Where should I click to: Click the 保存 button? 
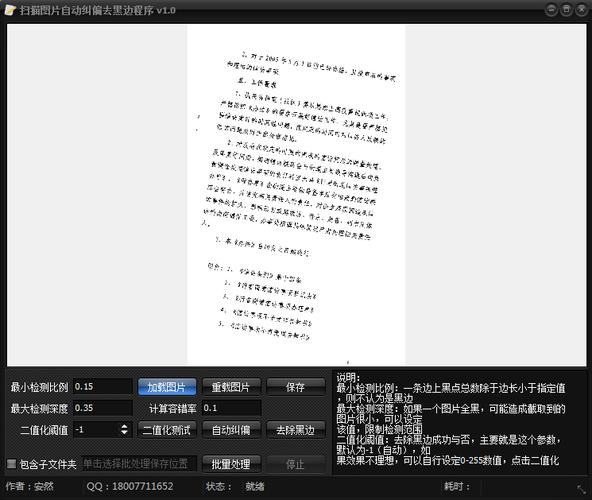click(296, 387)
